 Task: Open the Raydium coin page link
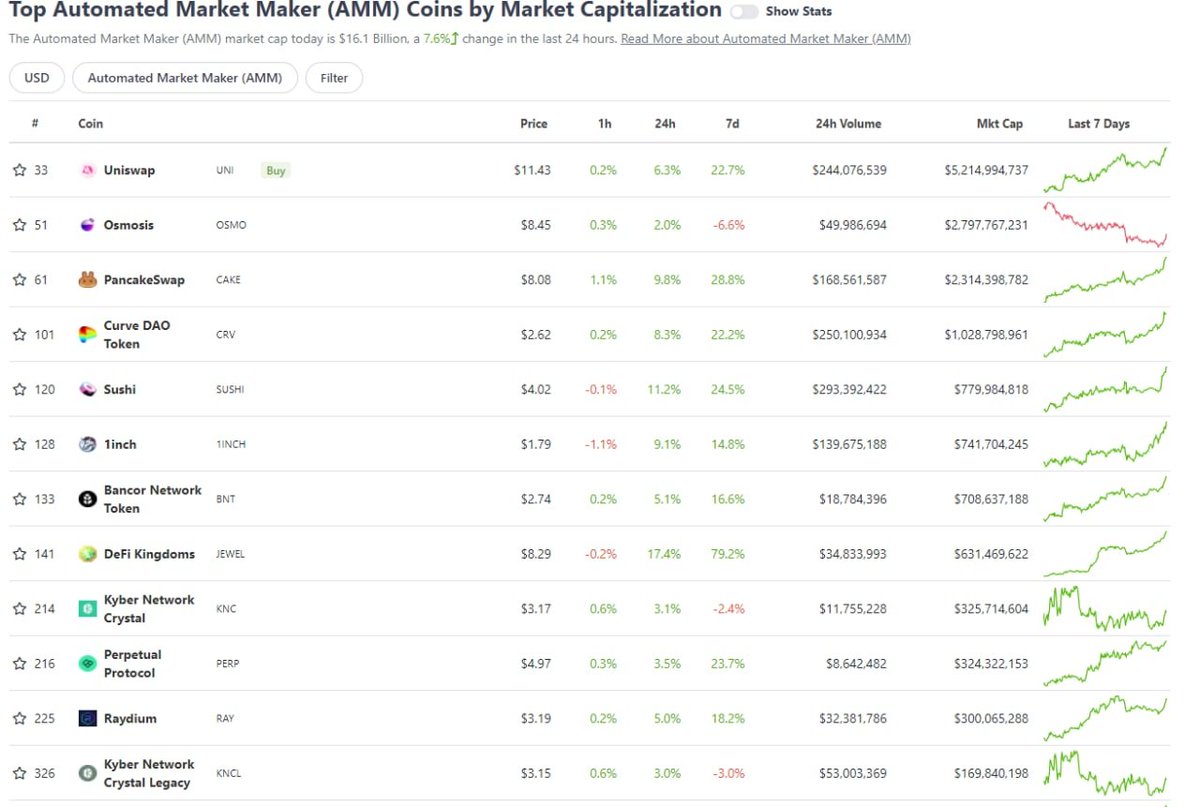coord(130,718)
